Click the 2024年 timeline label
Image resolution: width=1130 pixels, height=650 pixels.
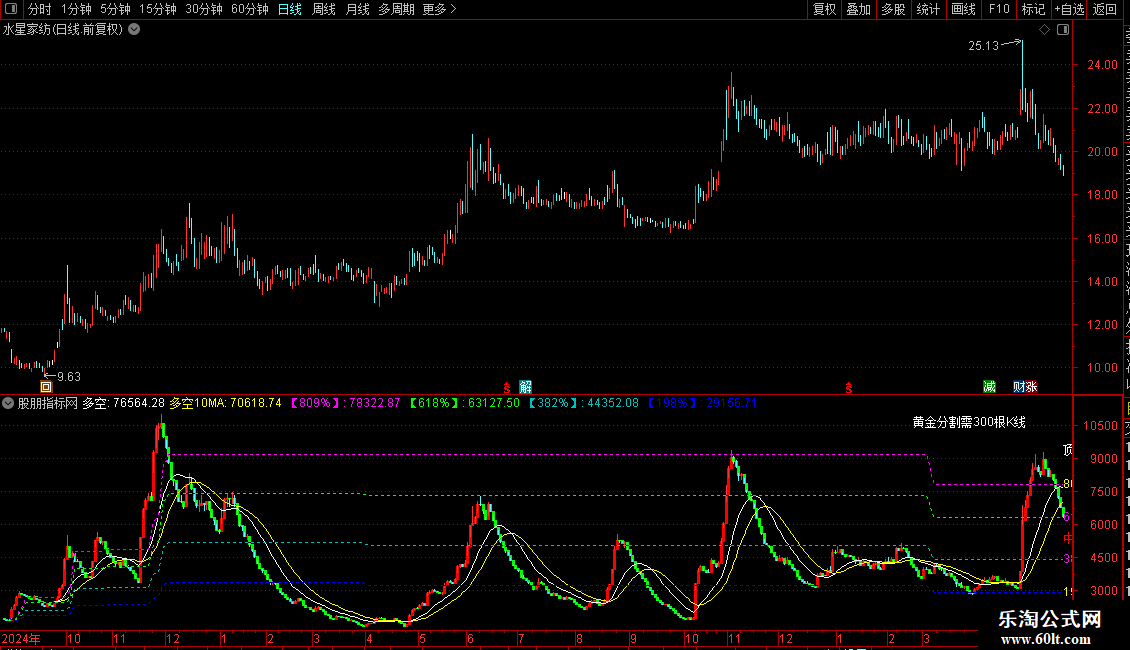[x=21, y=639]
